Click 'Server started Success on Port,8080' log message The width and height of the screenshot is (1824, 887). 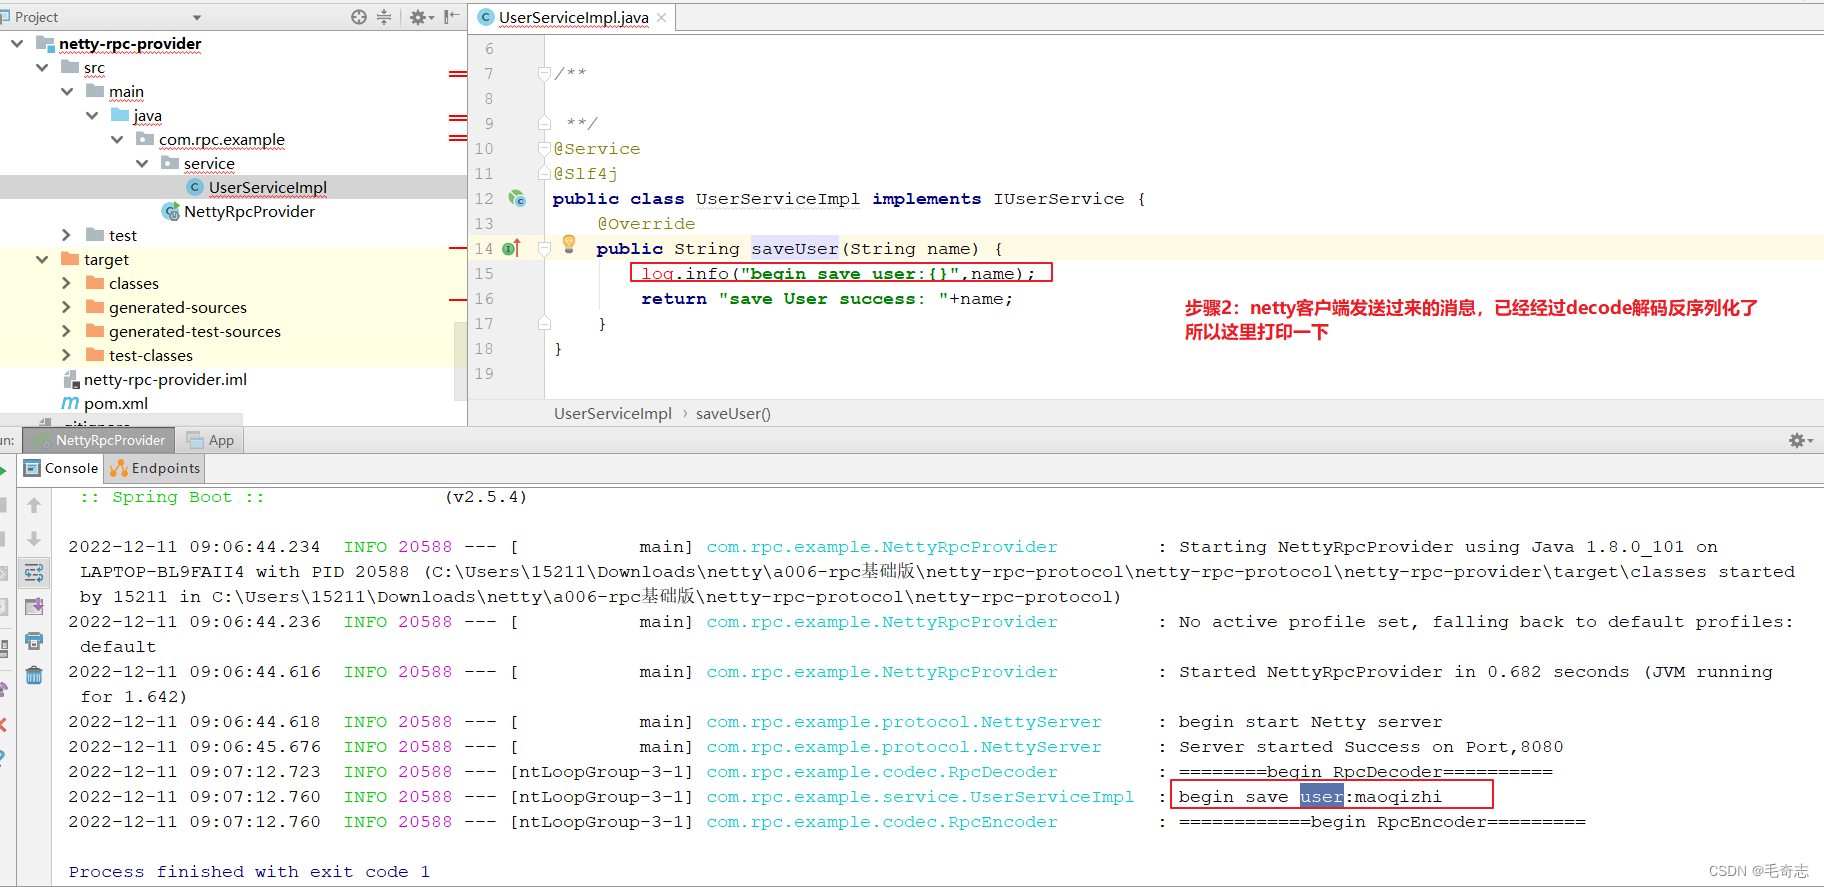point(1370,747)
